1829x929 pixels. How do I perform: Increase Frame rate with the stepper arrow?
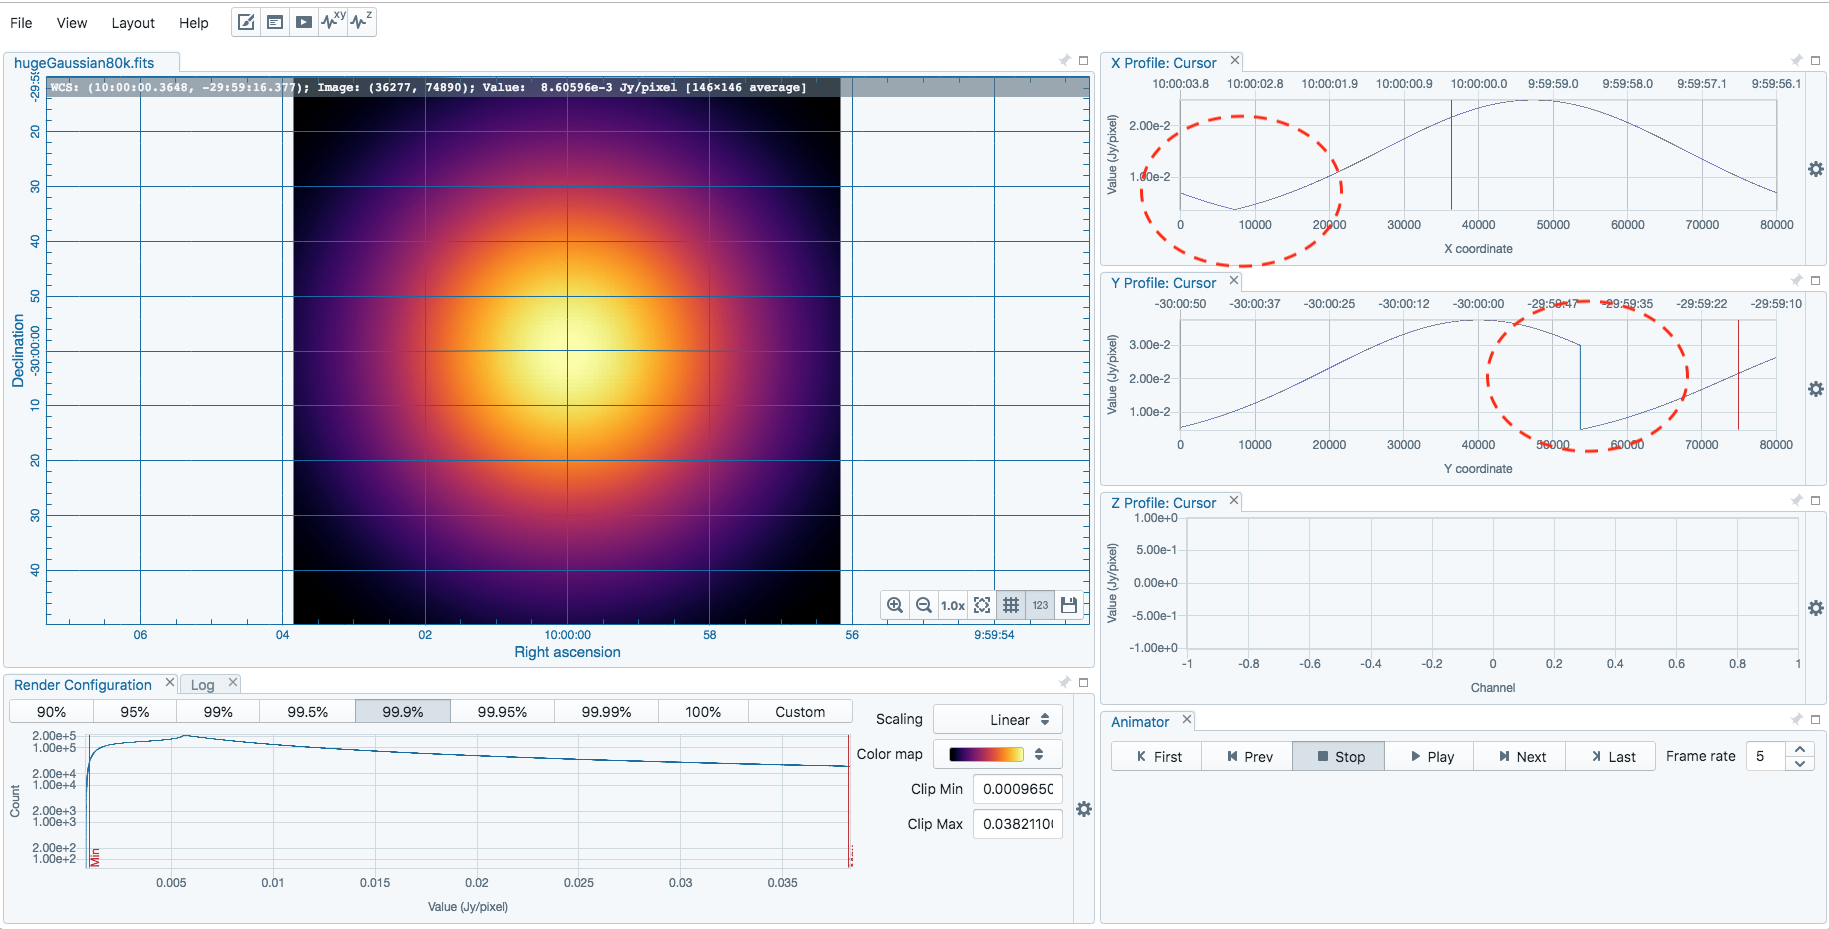1799,749
